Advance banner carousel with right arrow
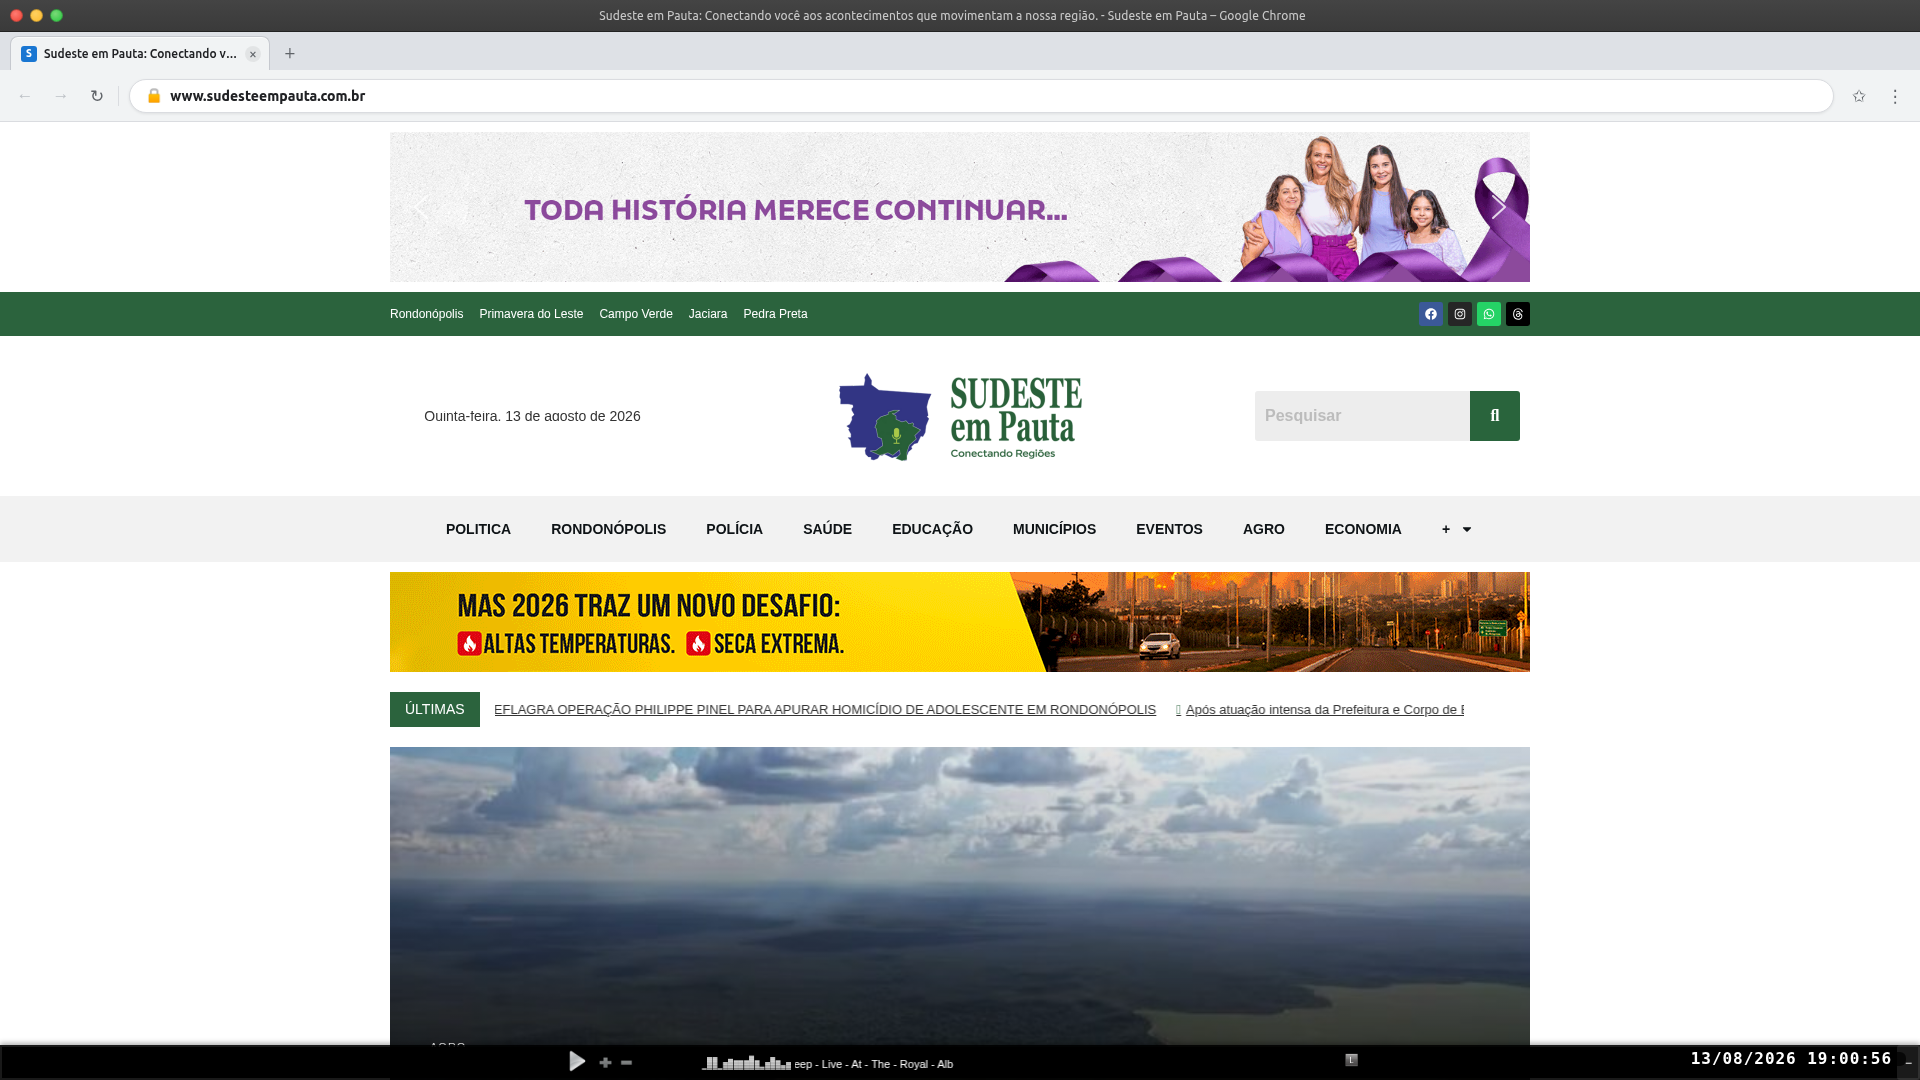 pos(1498,208)
